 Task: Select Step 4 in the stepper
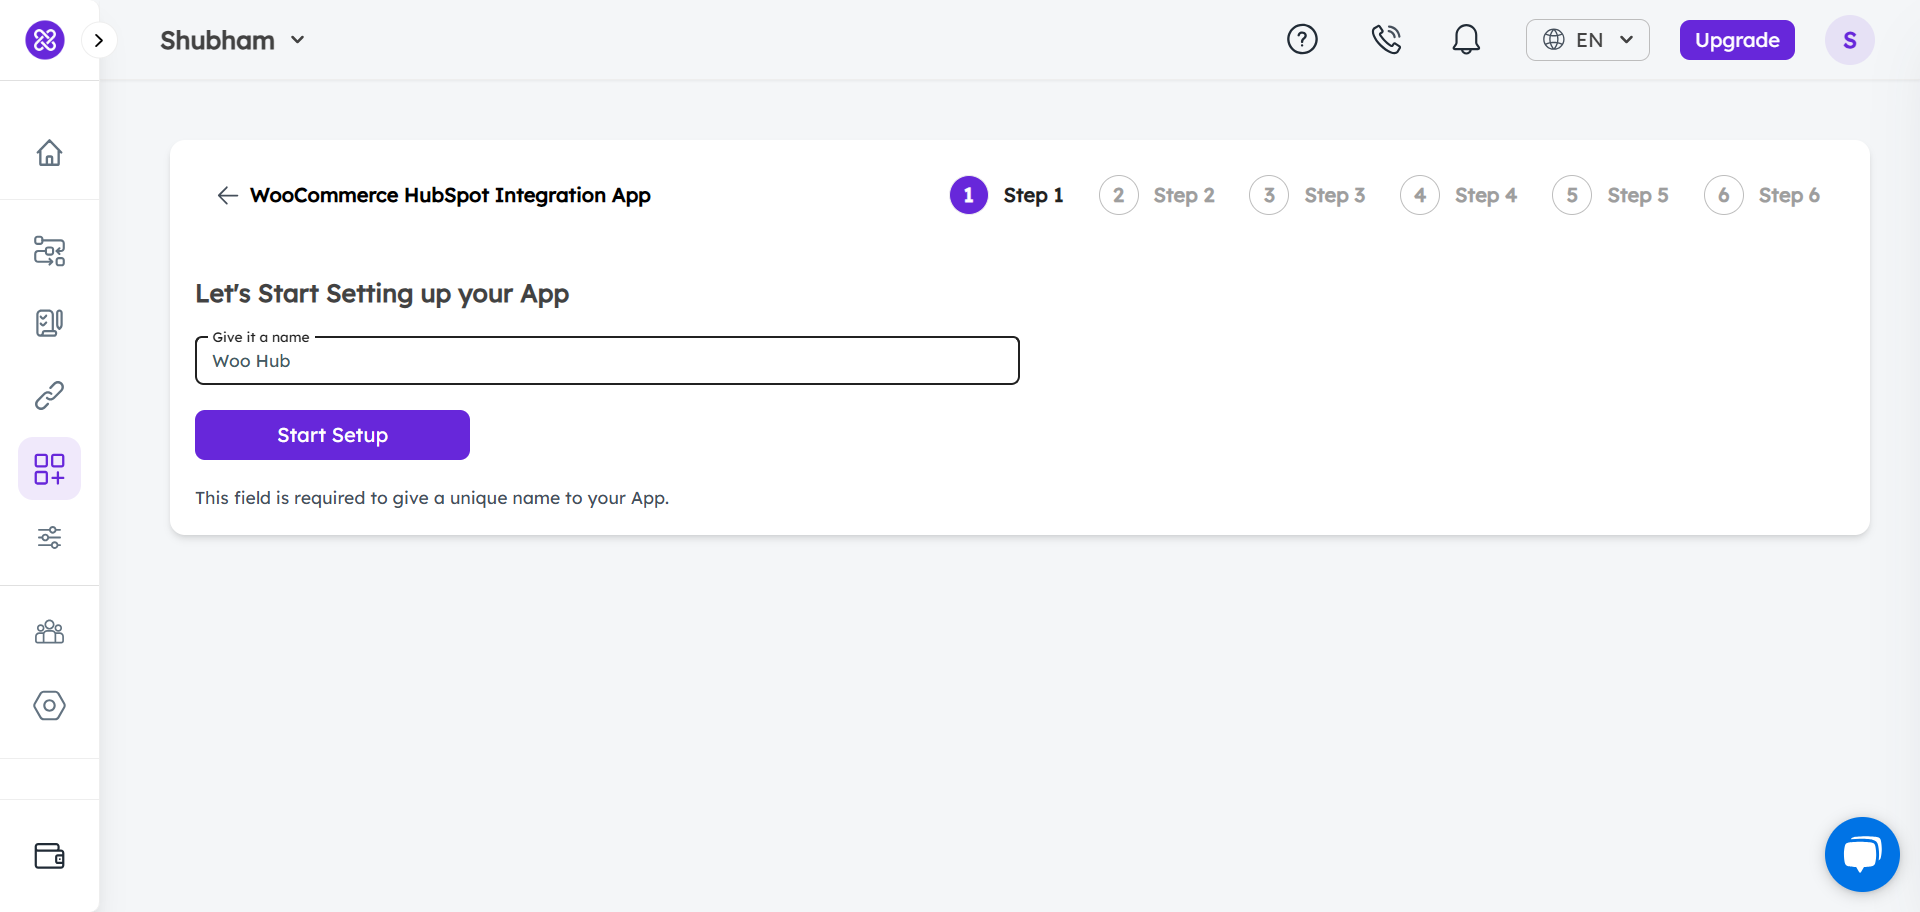coord(1459,195)
